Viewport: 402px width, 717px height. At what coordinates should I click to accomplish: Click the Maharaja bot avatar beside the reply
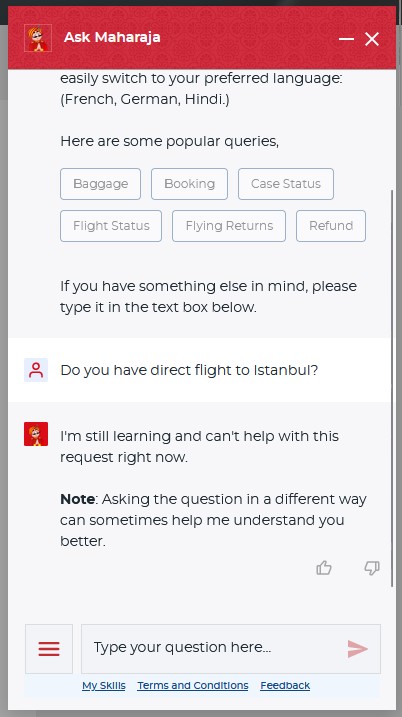pos(36,434)
